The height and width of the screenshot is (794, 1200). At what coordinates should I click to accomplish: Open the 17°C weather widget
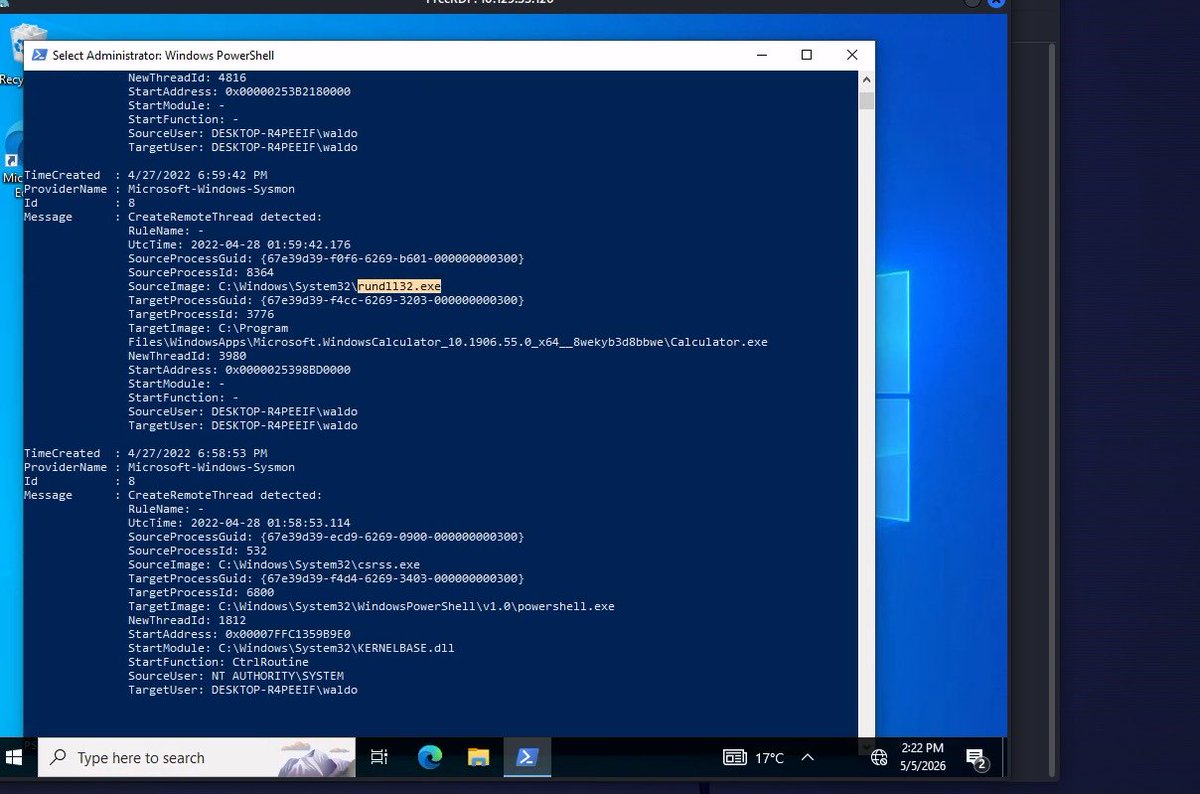click(x=754, y=758)
